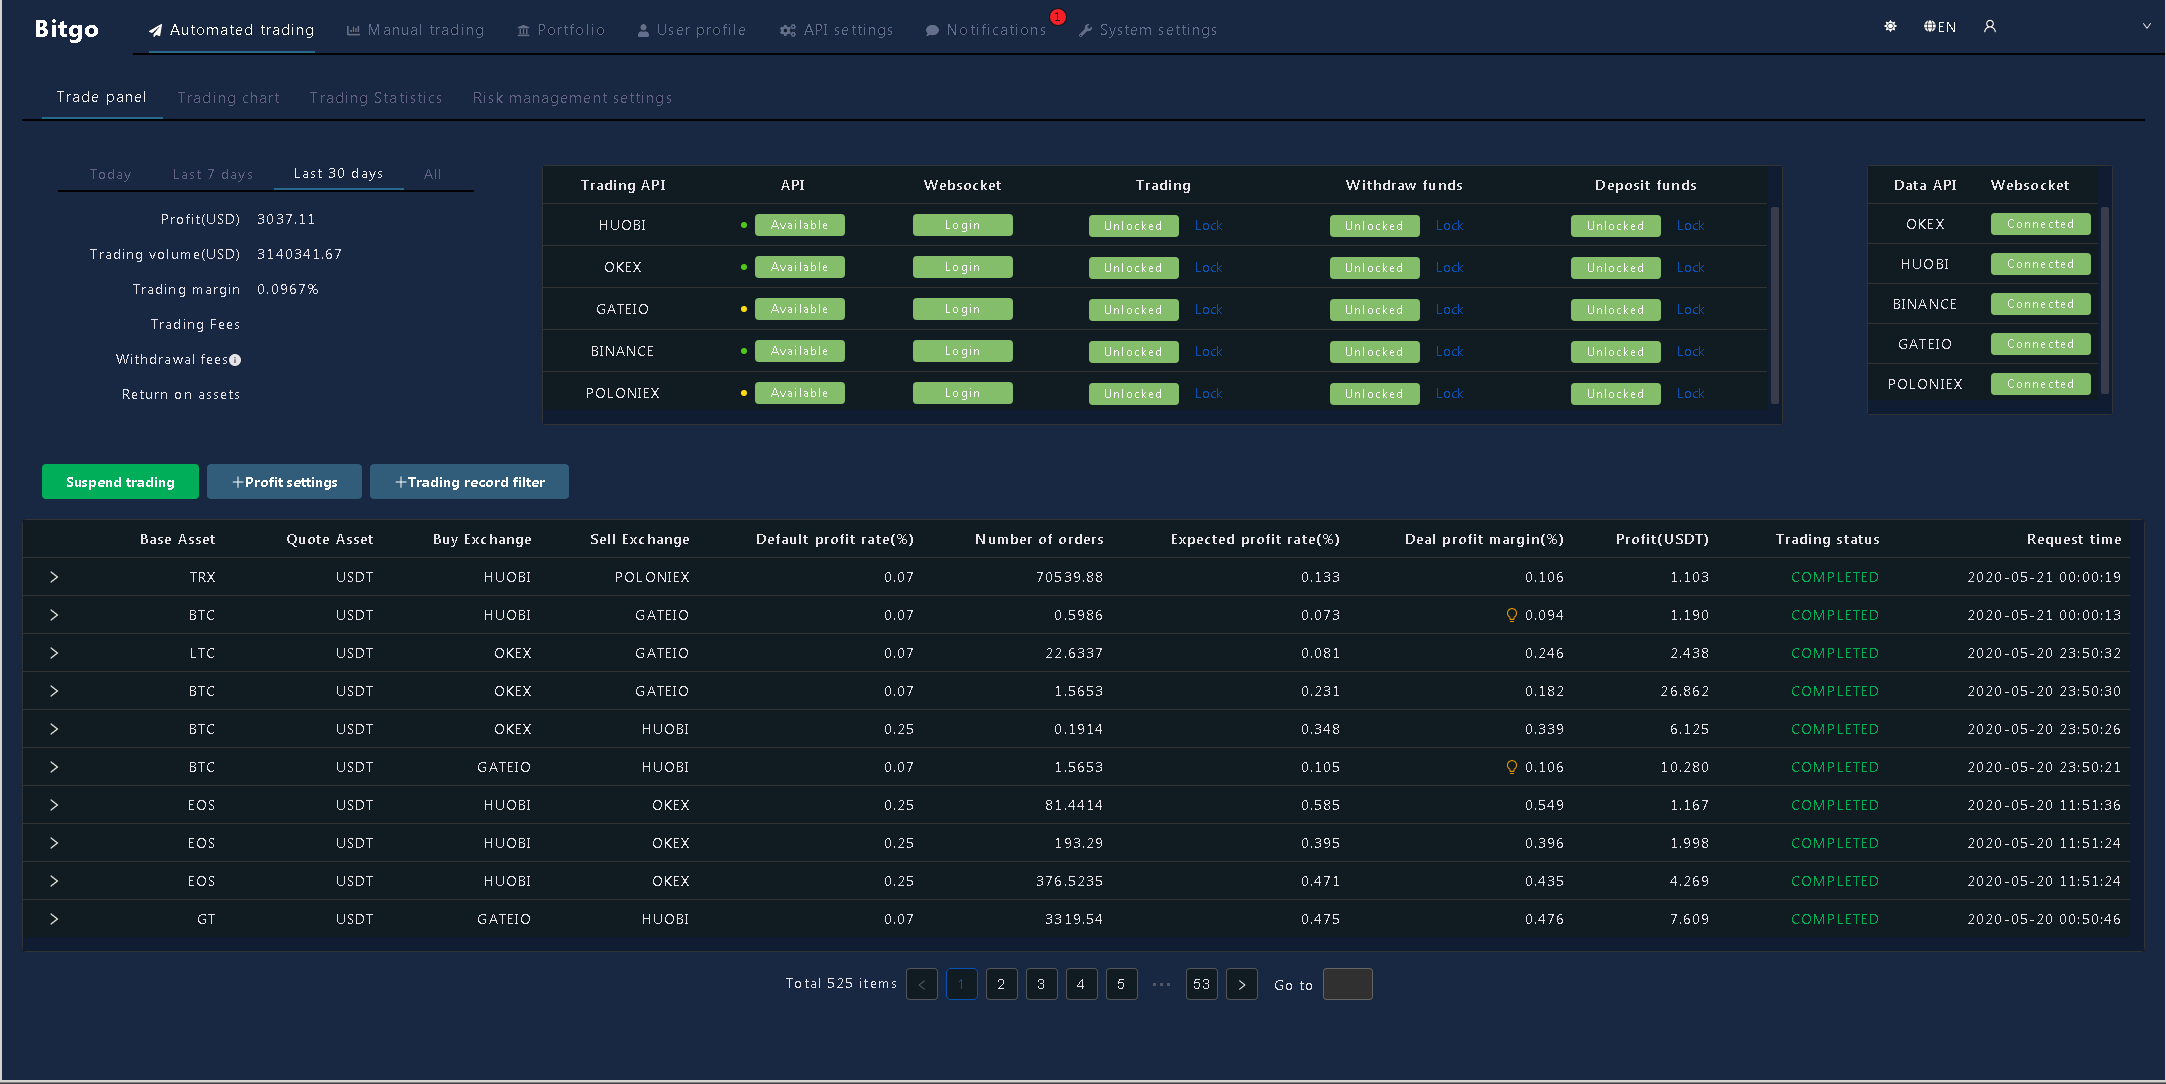Click OKEX API Available button
The height and width of the screenshot is (1084, 2166).
click(x=799, y=267)
